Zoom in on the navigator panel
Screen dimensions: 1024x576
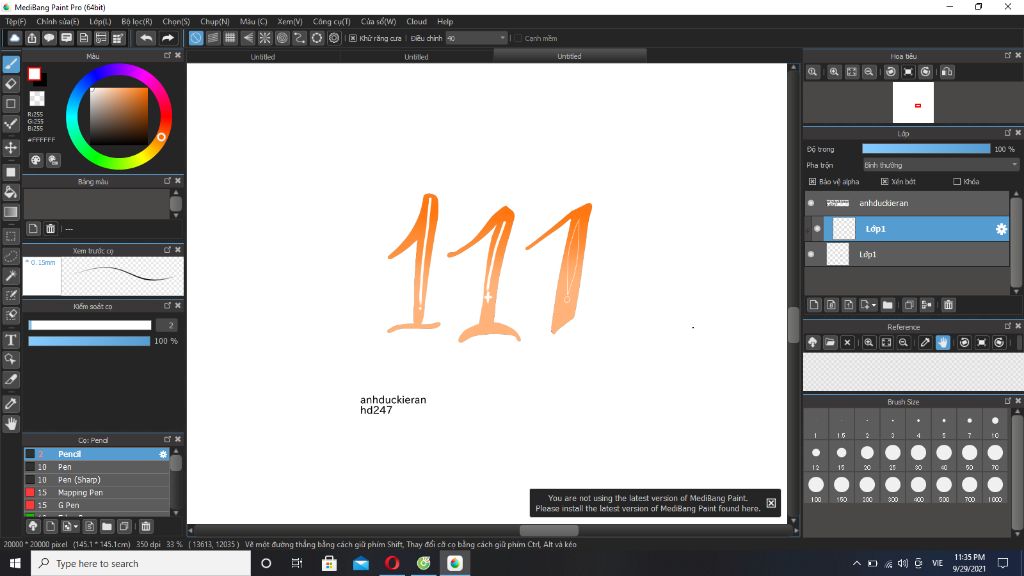[834, 72]
